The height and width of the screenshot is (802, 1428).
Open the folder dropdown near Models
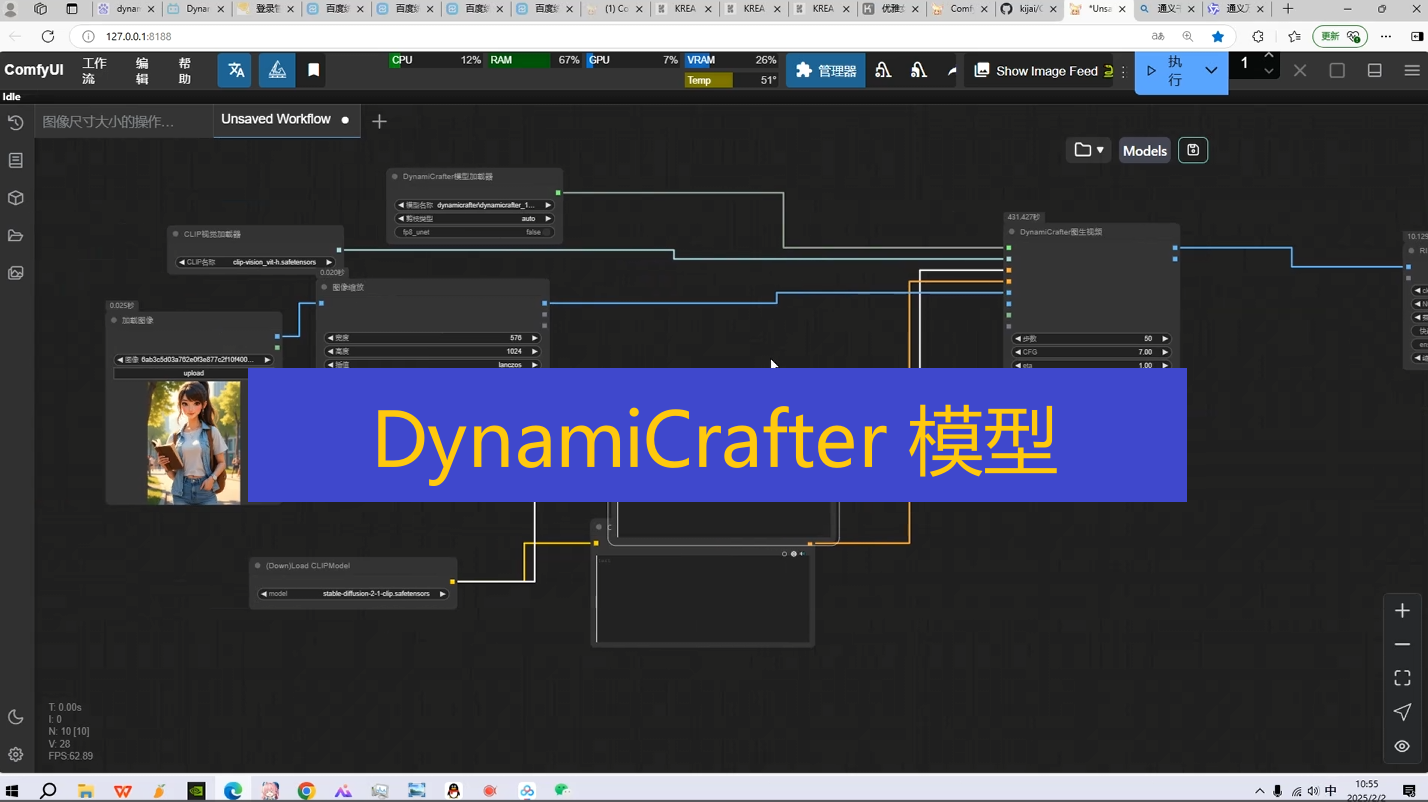pyautogui.click(x=1089, y=150)
